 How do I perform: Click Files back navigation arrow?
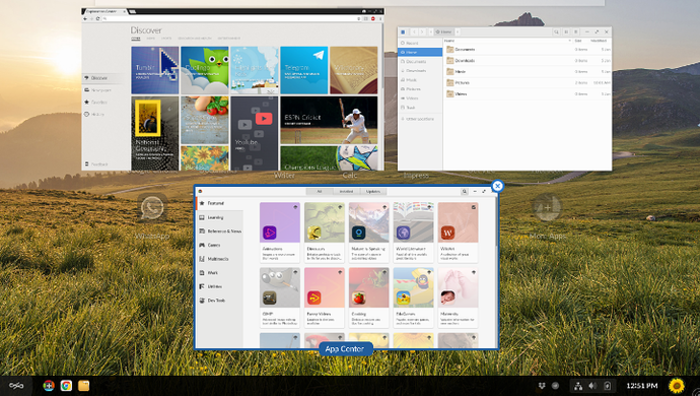pos(414,32)
